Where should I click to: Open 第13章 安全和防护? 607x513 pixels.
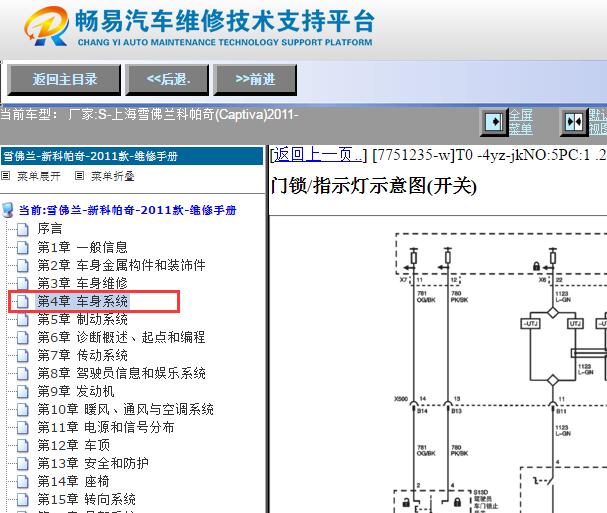pyautogui.click(x=93, y=463)
